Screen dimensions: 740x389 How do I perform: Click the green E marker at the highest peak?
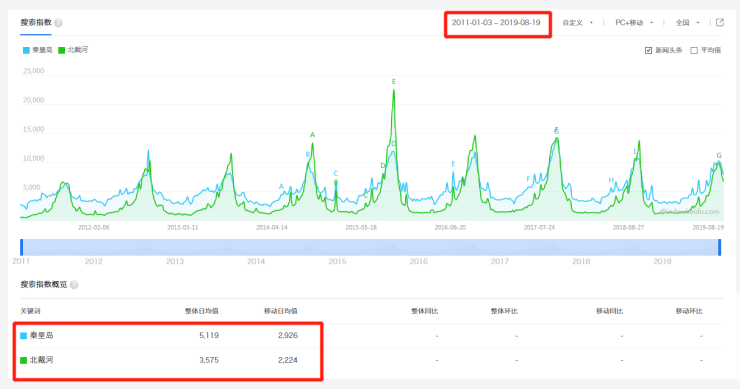coord(394,82)
